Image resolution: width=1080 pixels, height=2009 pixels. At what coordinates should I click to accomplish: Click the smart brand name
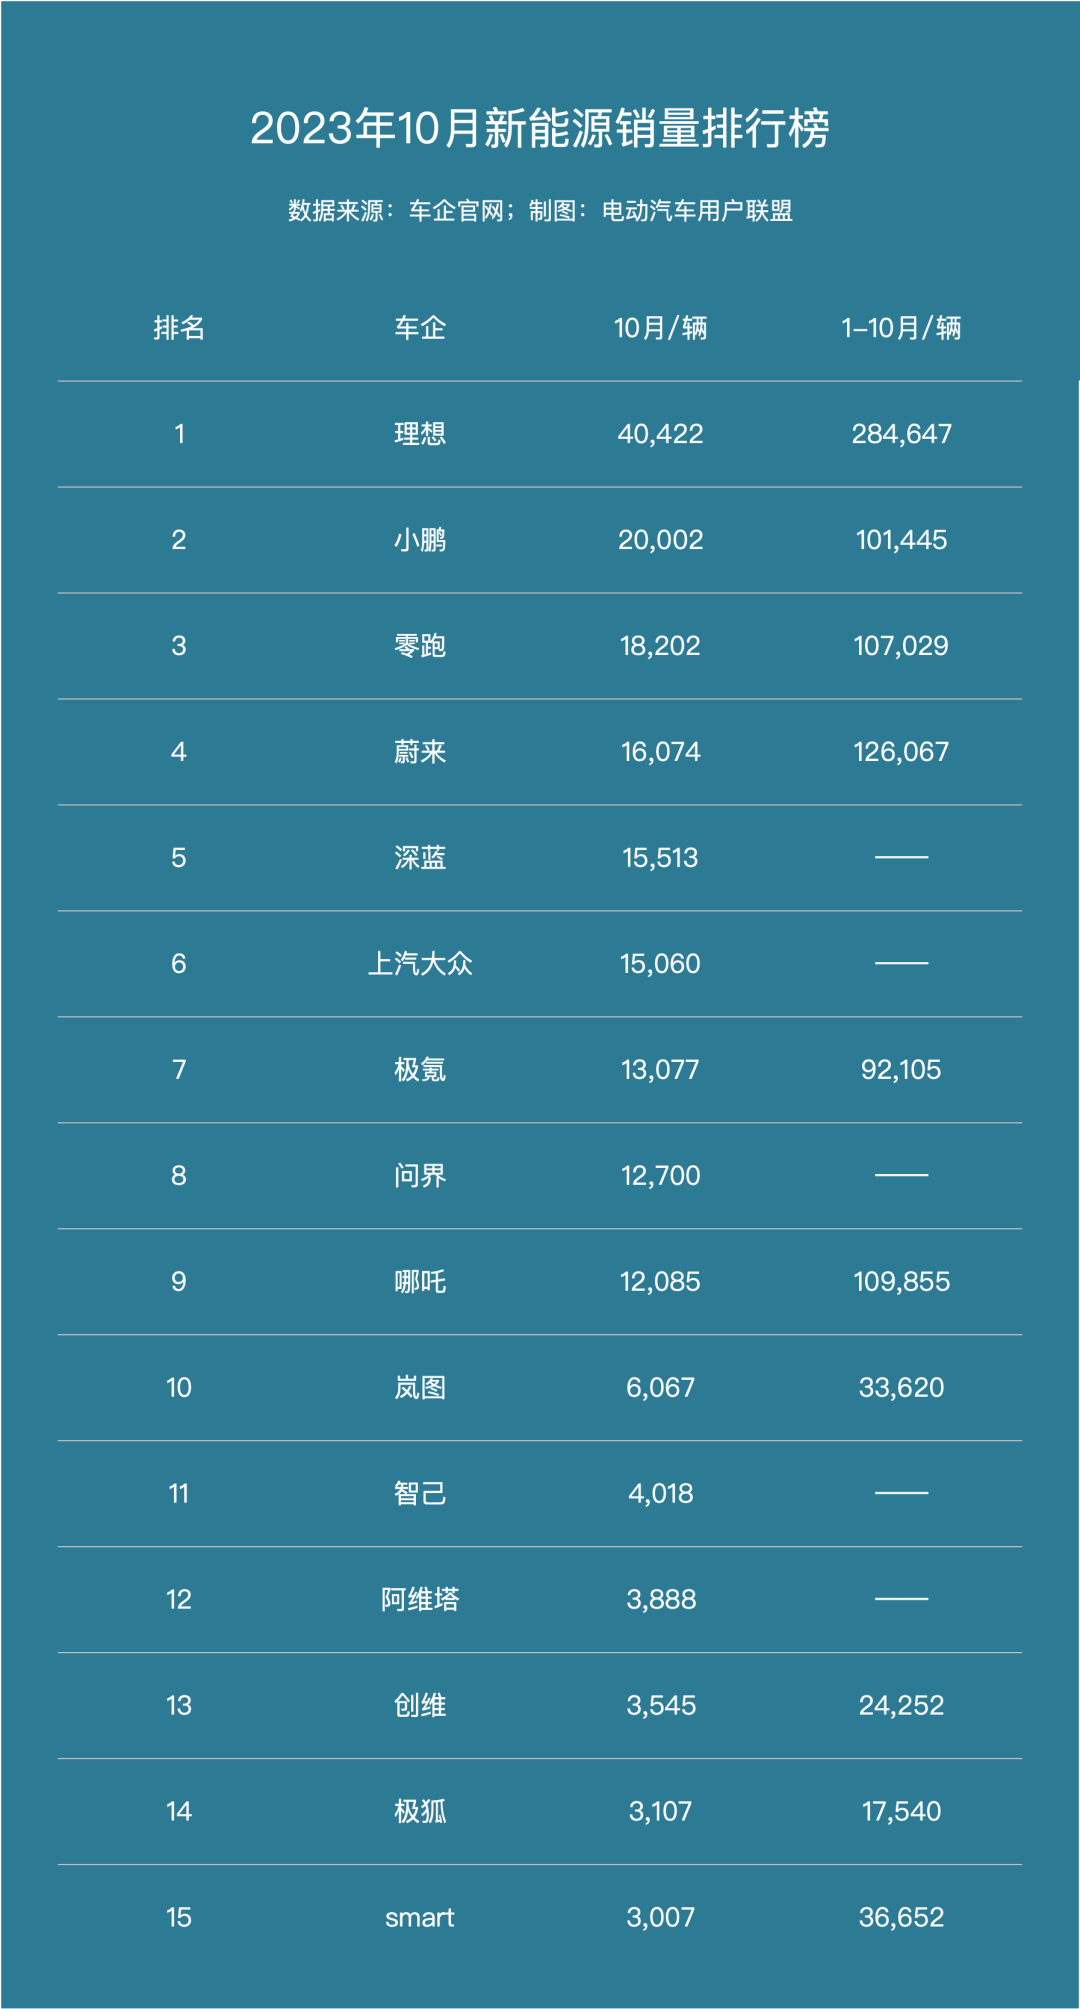(x=420, y=1918)
